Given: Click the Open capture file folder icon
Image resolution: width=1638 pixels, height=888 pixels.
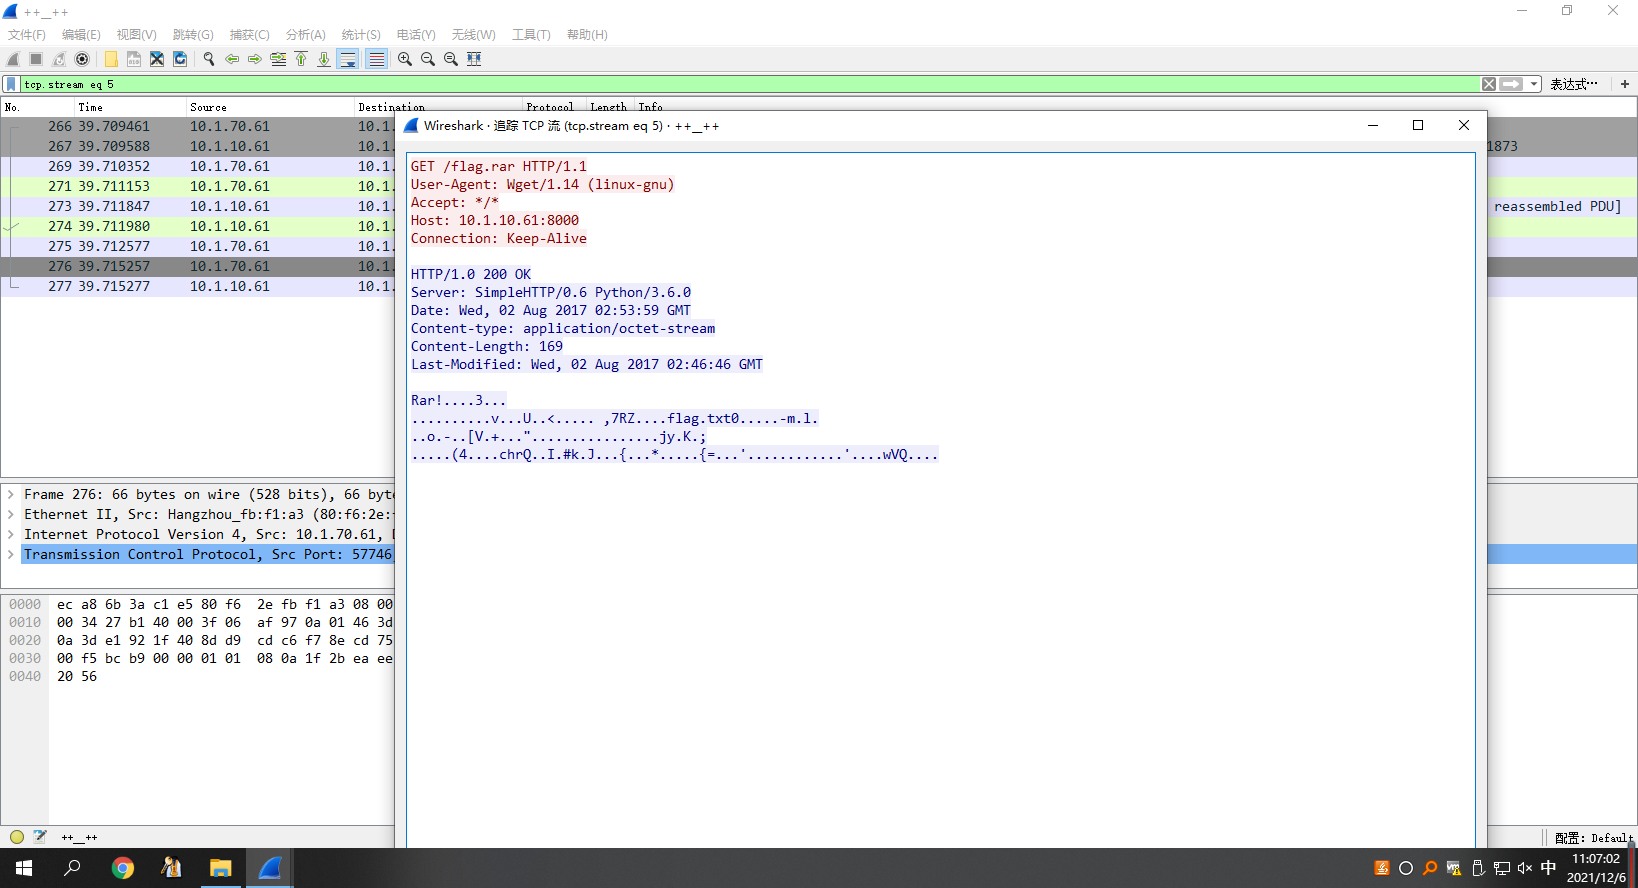Looking at the screenshot, I should point(111,59).
